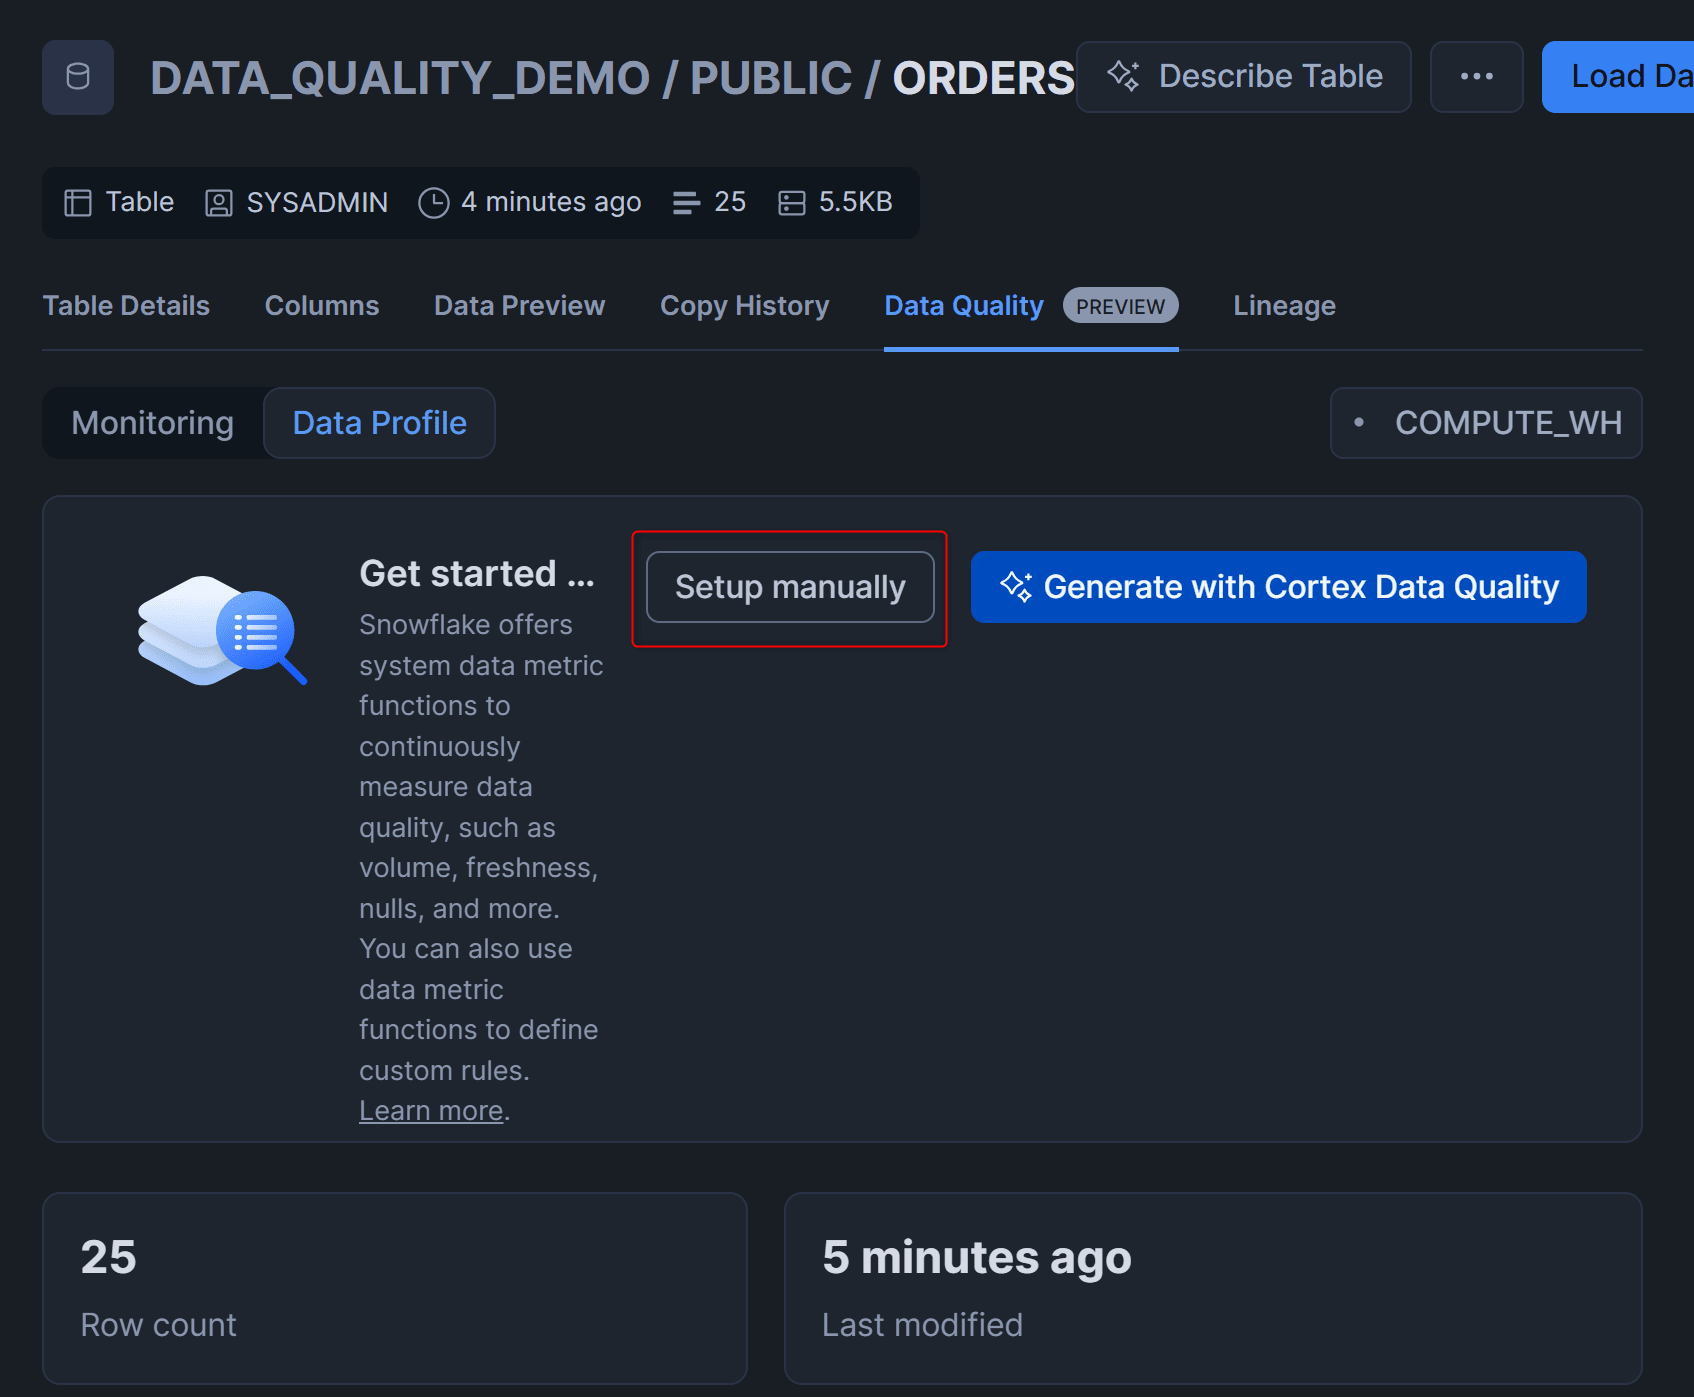The height and width of the screenshot is (1397, 1694).
Task: Click PUBLIC schema in the breadcrumb
Action: [770, 78]
